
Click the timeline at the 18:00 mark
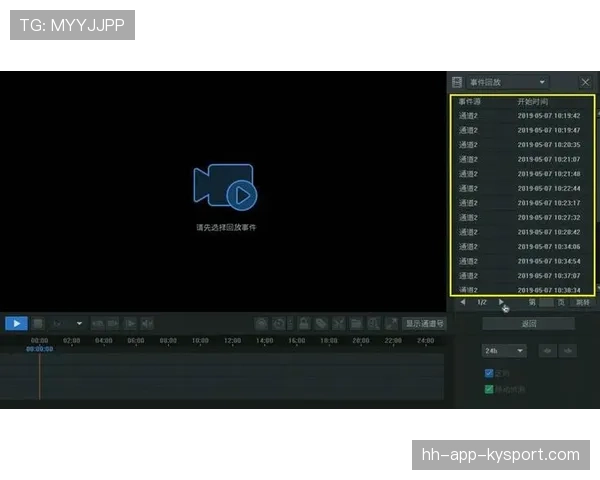point(329,341)
